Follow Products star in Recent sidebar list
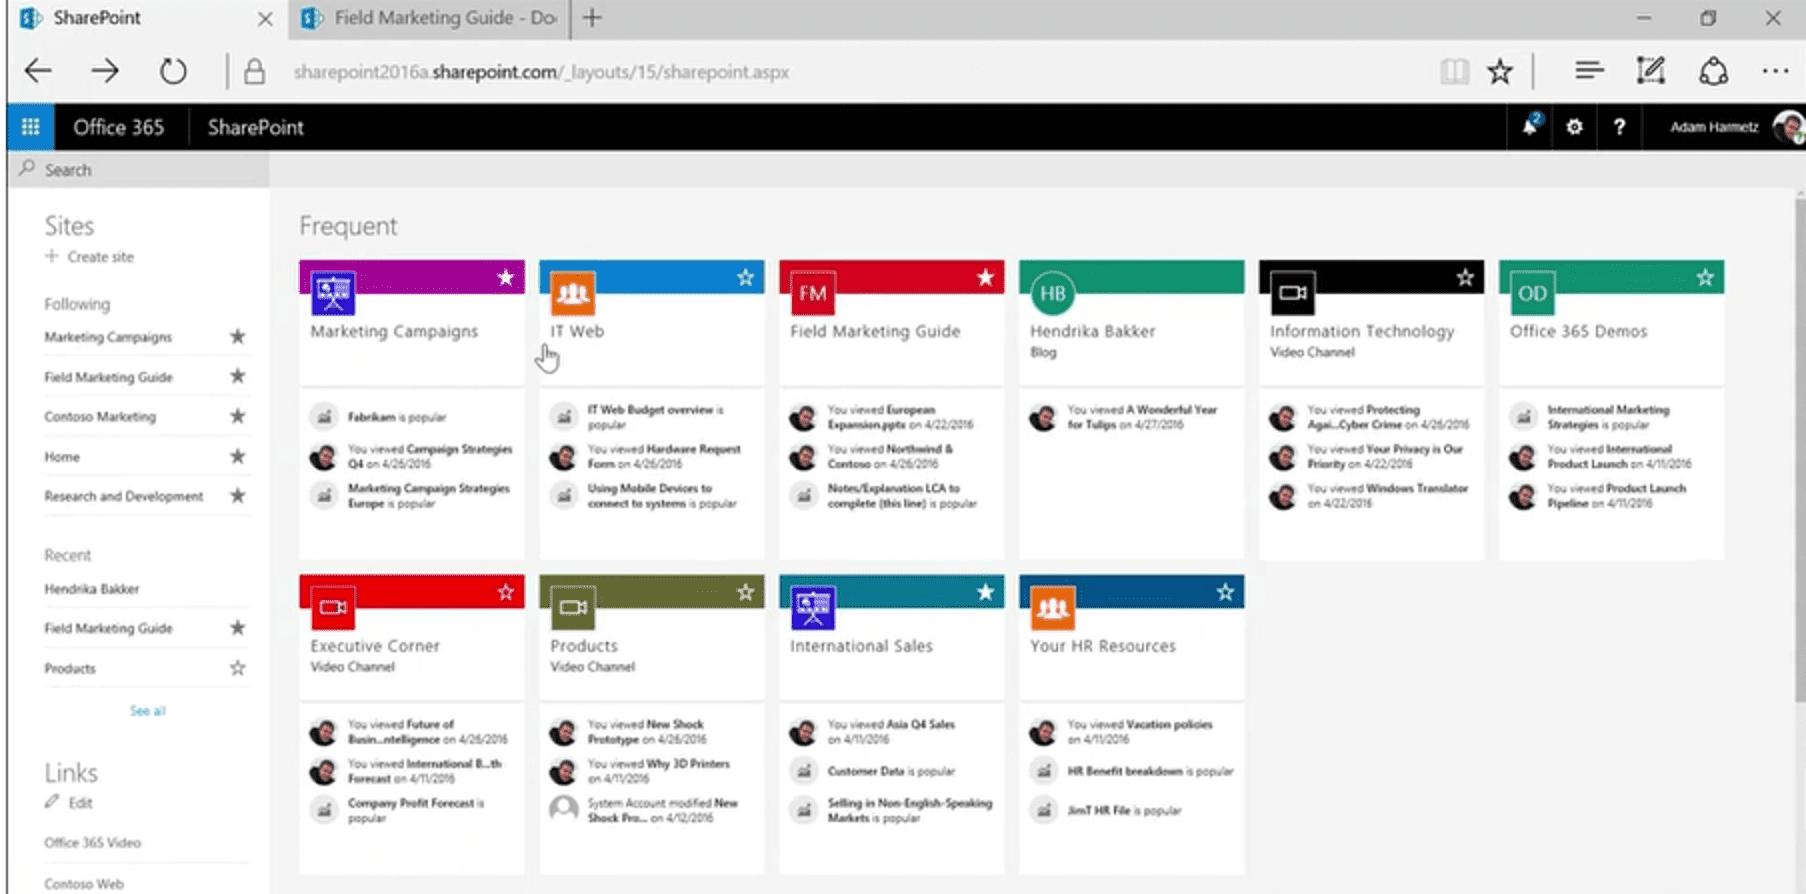Viewport: 1806px width, 894px height. pos(238,667)
